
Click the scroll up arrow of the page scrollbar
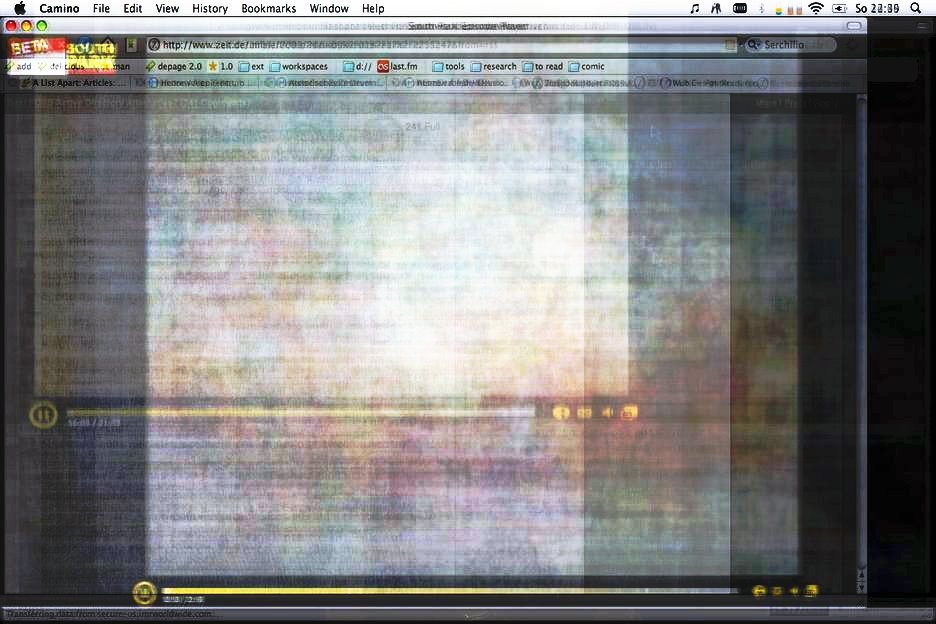click(861, 574)
